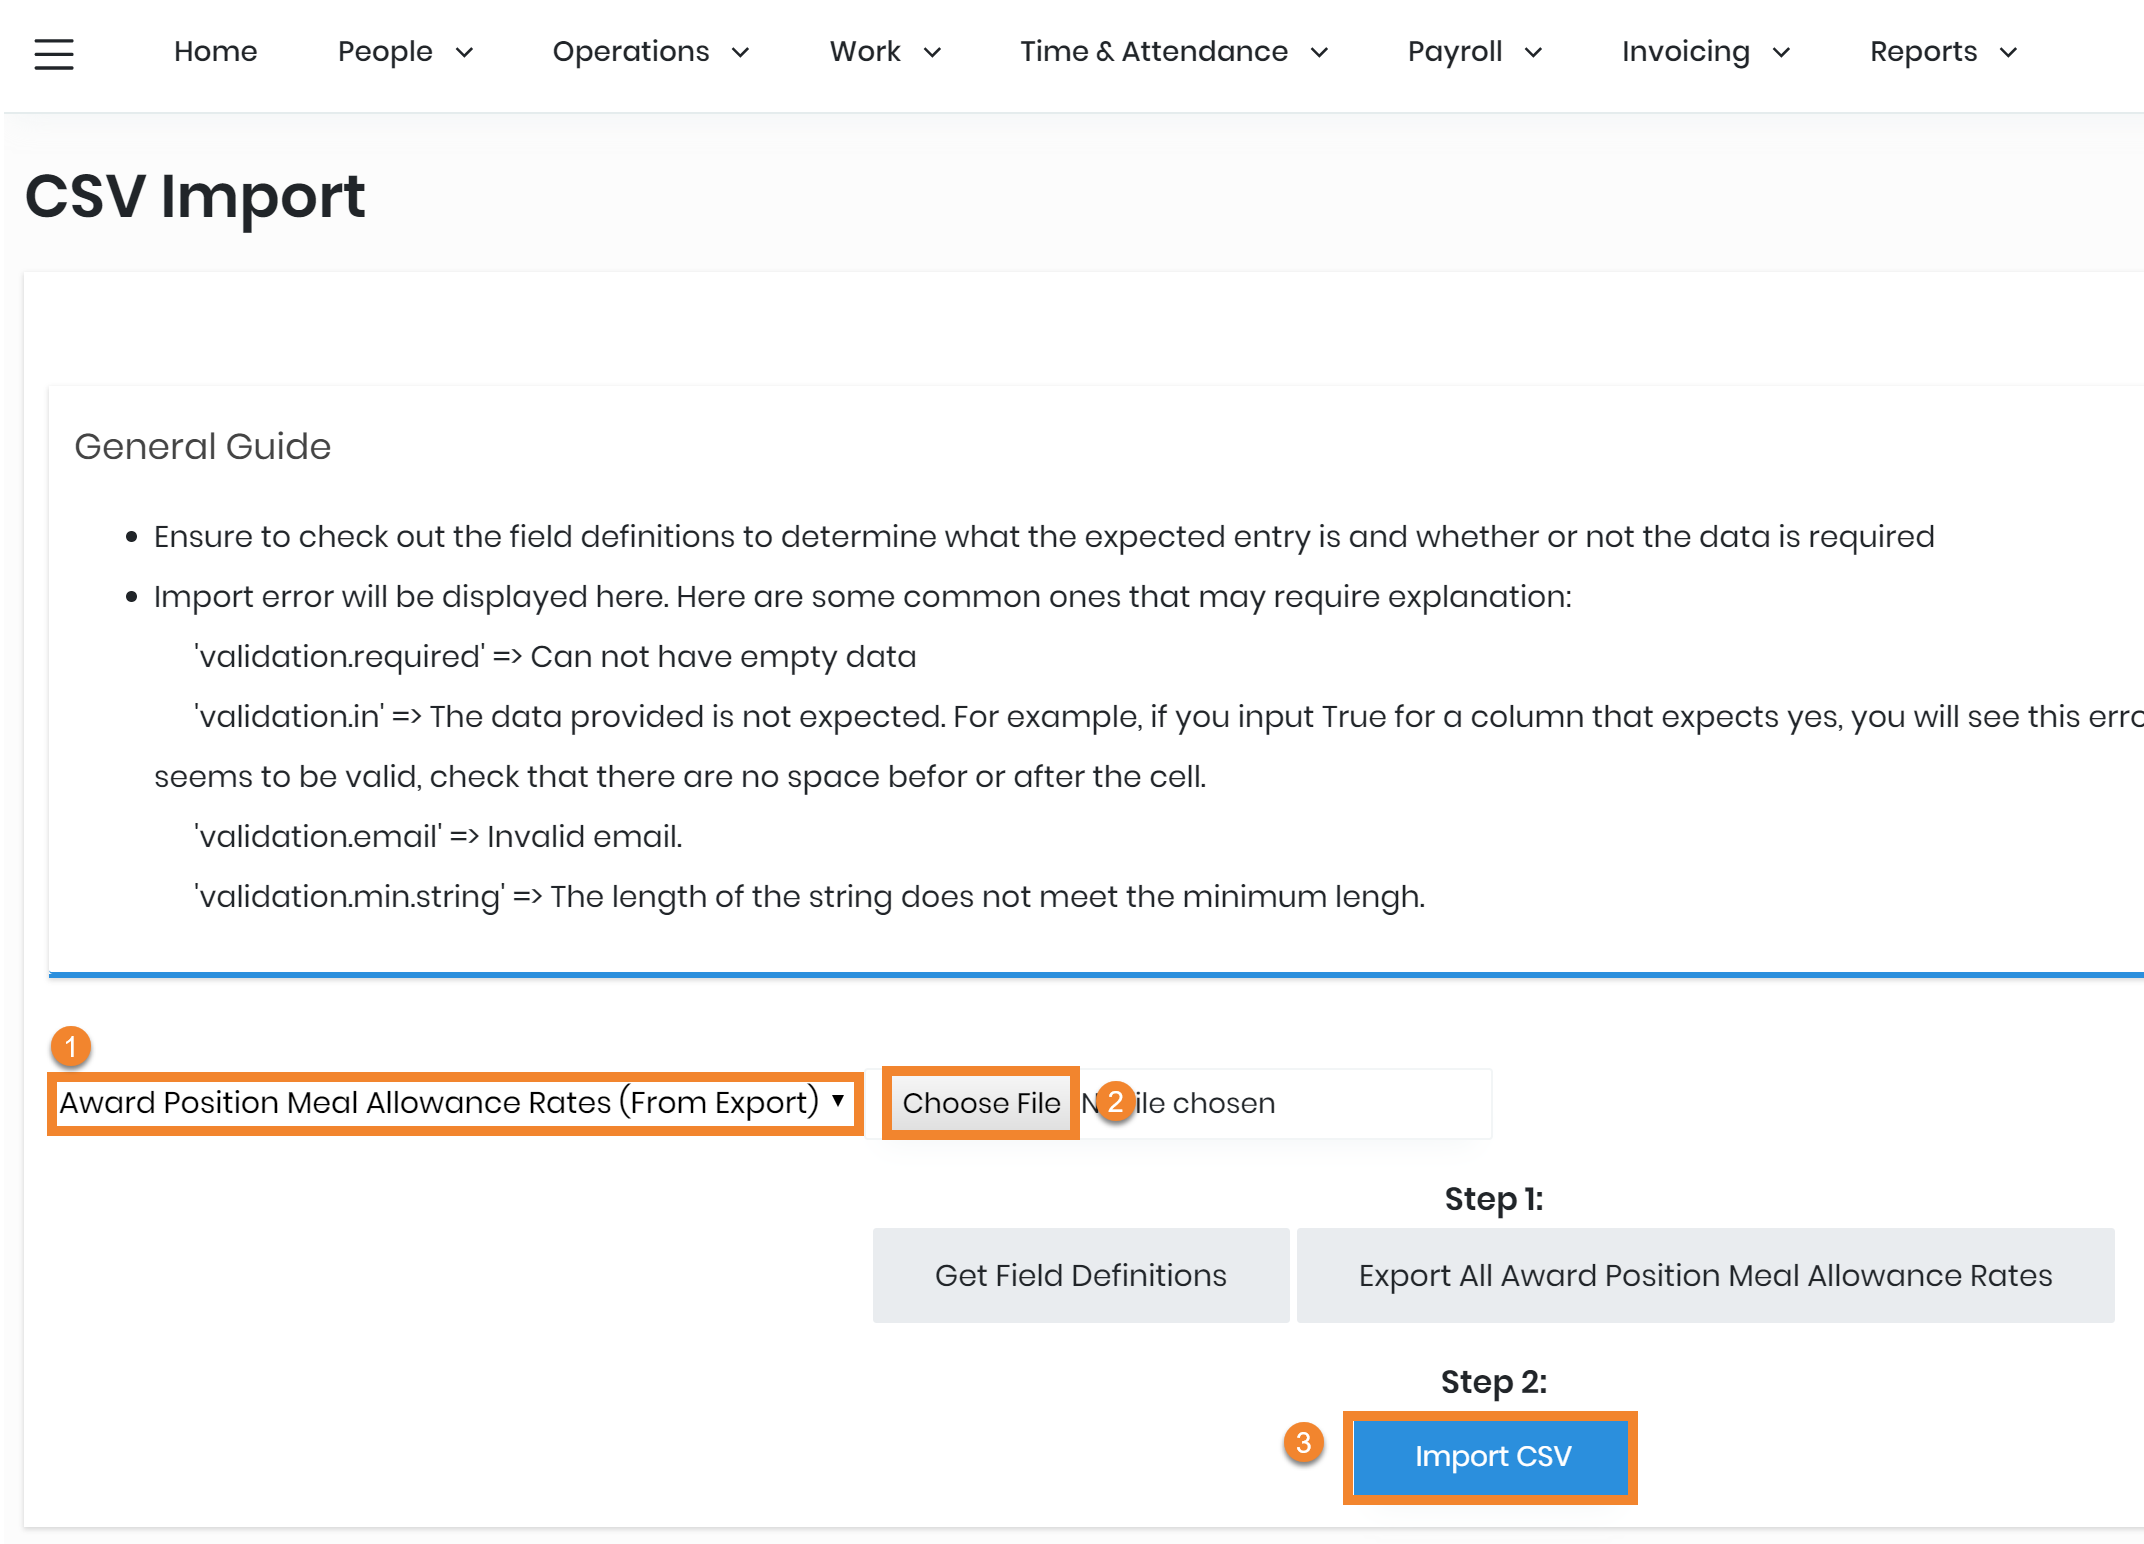Click the Invoicing chevron arrow
The width and height of the screenshot is (2144, 1544).
click(x=1781, y=53)
